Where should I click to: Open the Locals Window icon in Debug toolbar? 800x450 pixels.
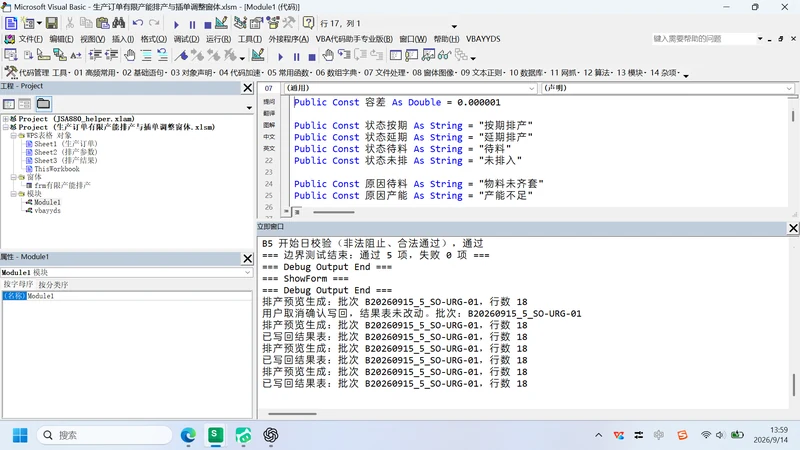(395, 55)
